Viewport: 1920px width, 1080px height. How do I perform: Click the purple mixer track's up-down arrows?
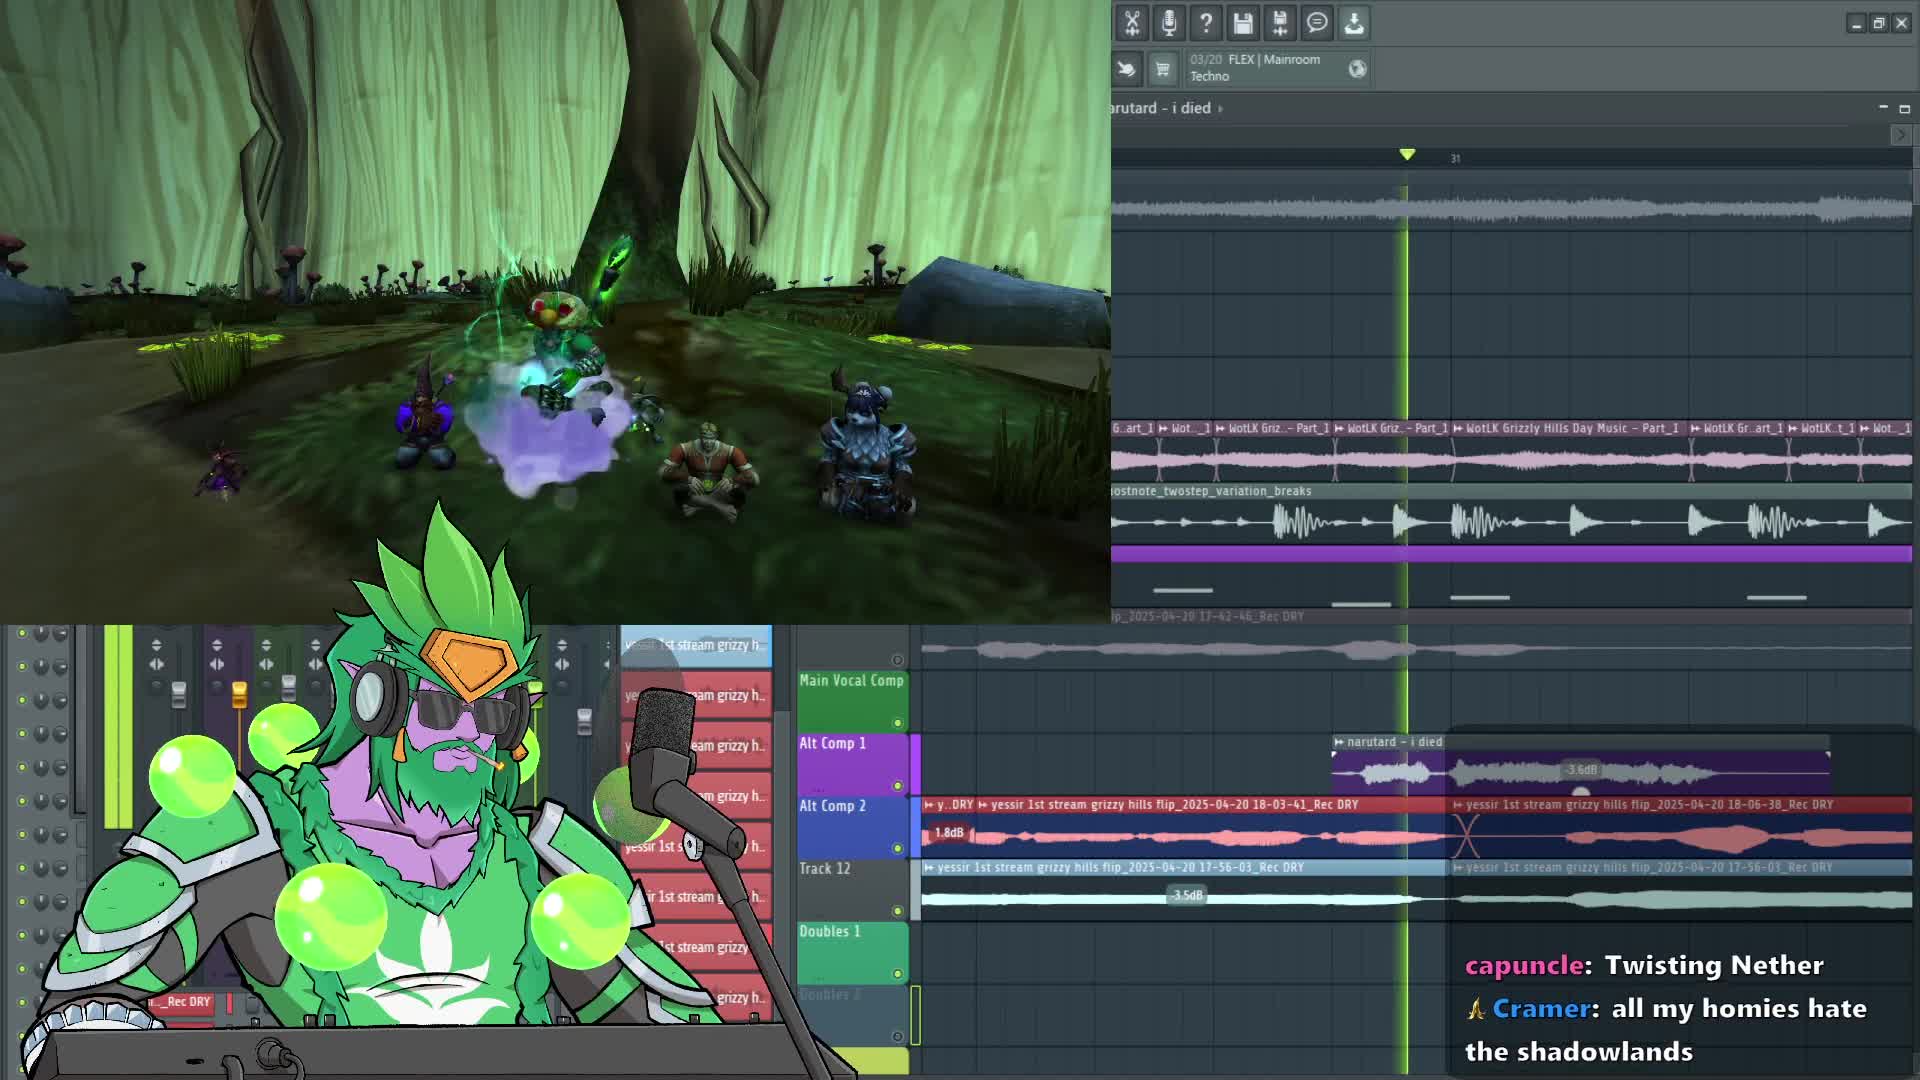click(x=216, y=645)
